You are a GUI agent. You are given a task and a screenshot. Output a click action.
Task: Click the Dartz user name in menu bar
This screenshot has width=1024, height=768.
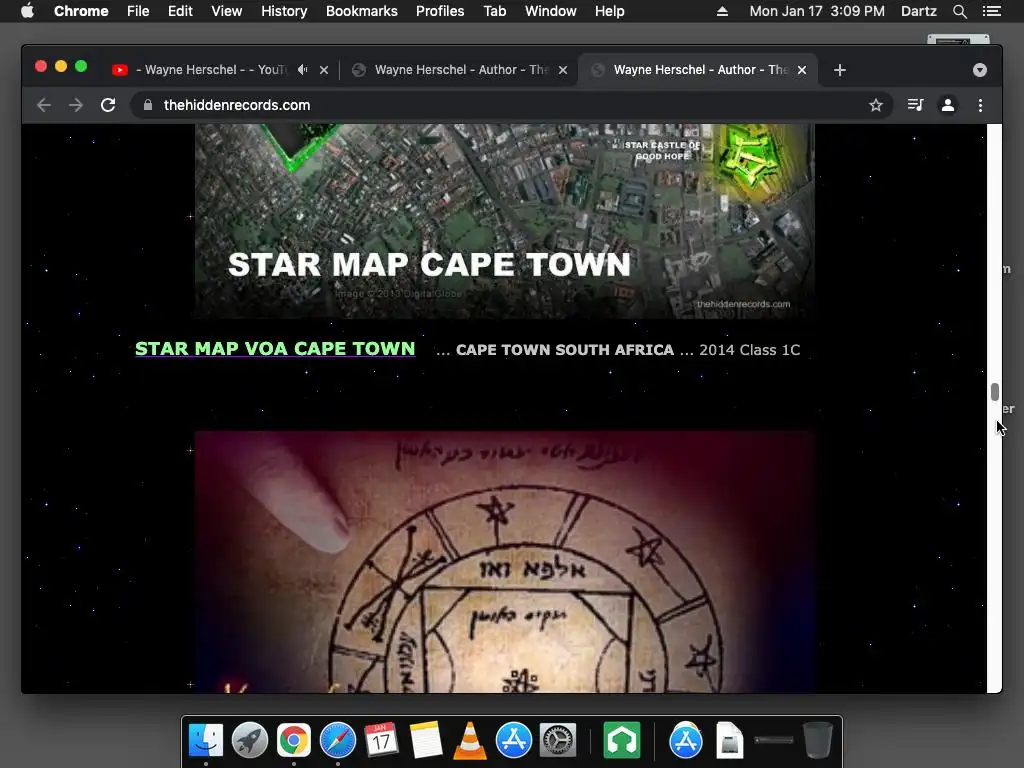919,11
